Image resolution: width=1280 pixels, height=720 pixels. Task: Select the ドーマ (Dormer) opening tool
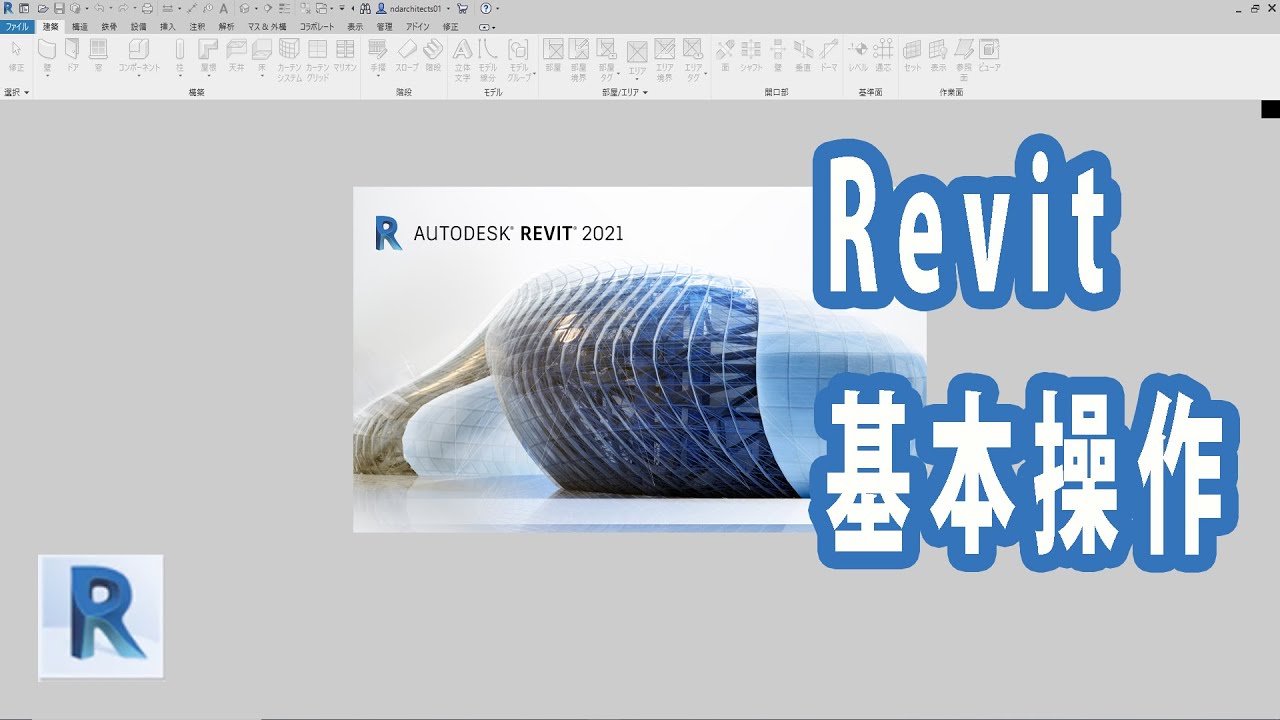tap(829, 56)
